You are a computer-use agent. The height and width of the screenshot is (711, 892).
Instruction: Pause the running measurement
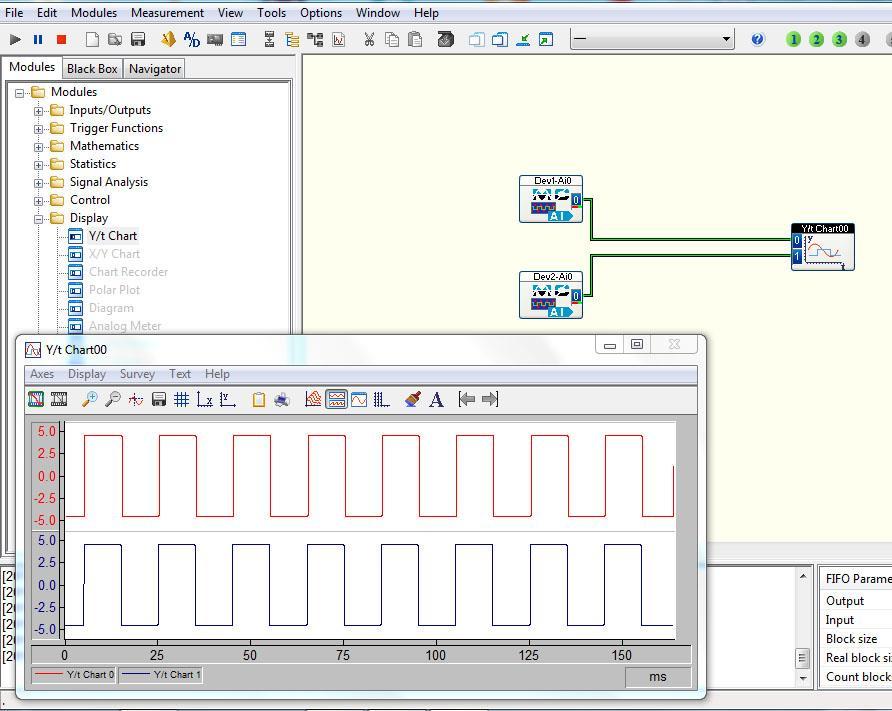pyautogui.click(x=38, y=39)
